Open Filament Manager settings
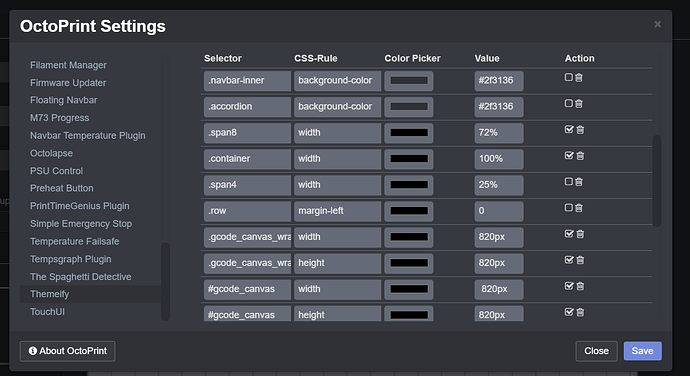690x376 pixels. coord(68,65)
